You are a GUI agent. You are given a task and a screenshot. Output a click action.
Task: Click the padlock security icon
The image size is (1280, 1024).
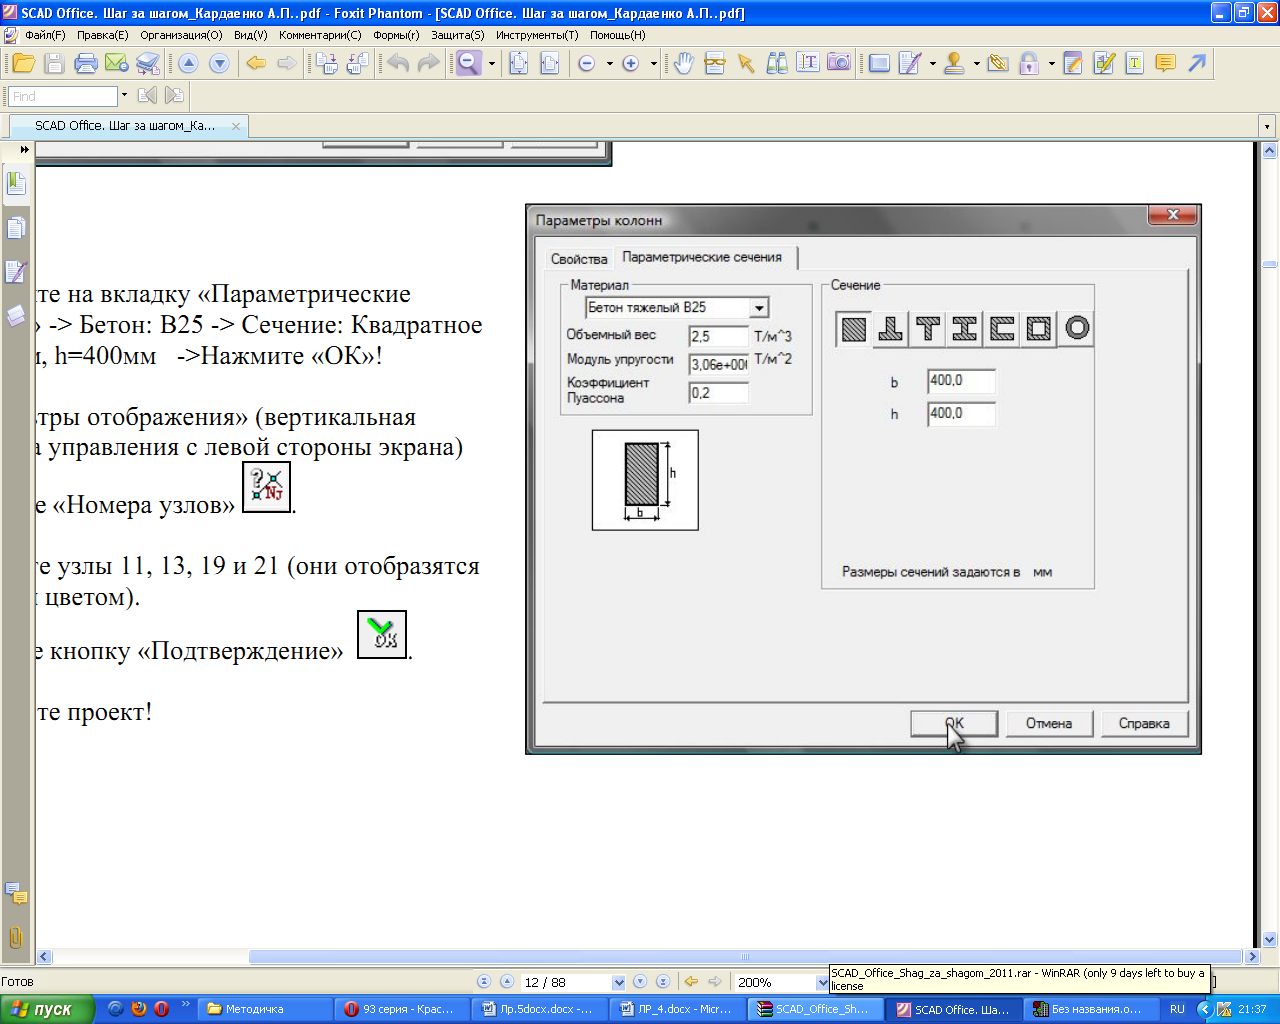1029,63
